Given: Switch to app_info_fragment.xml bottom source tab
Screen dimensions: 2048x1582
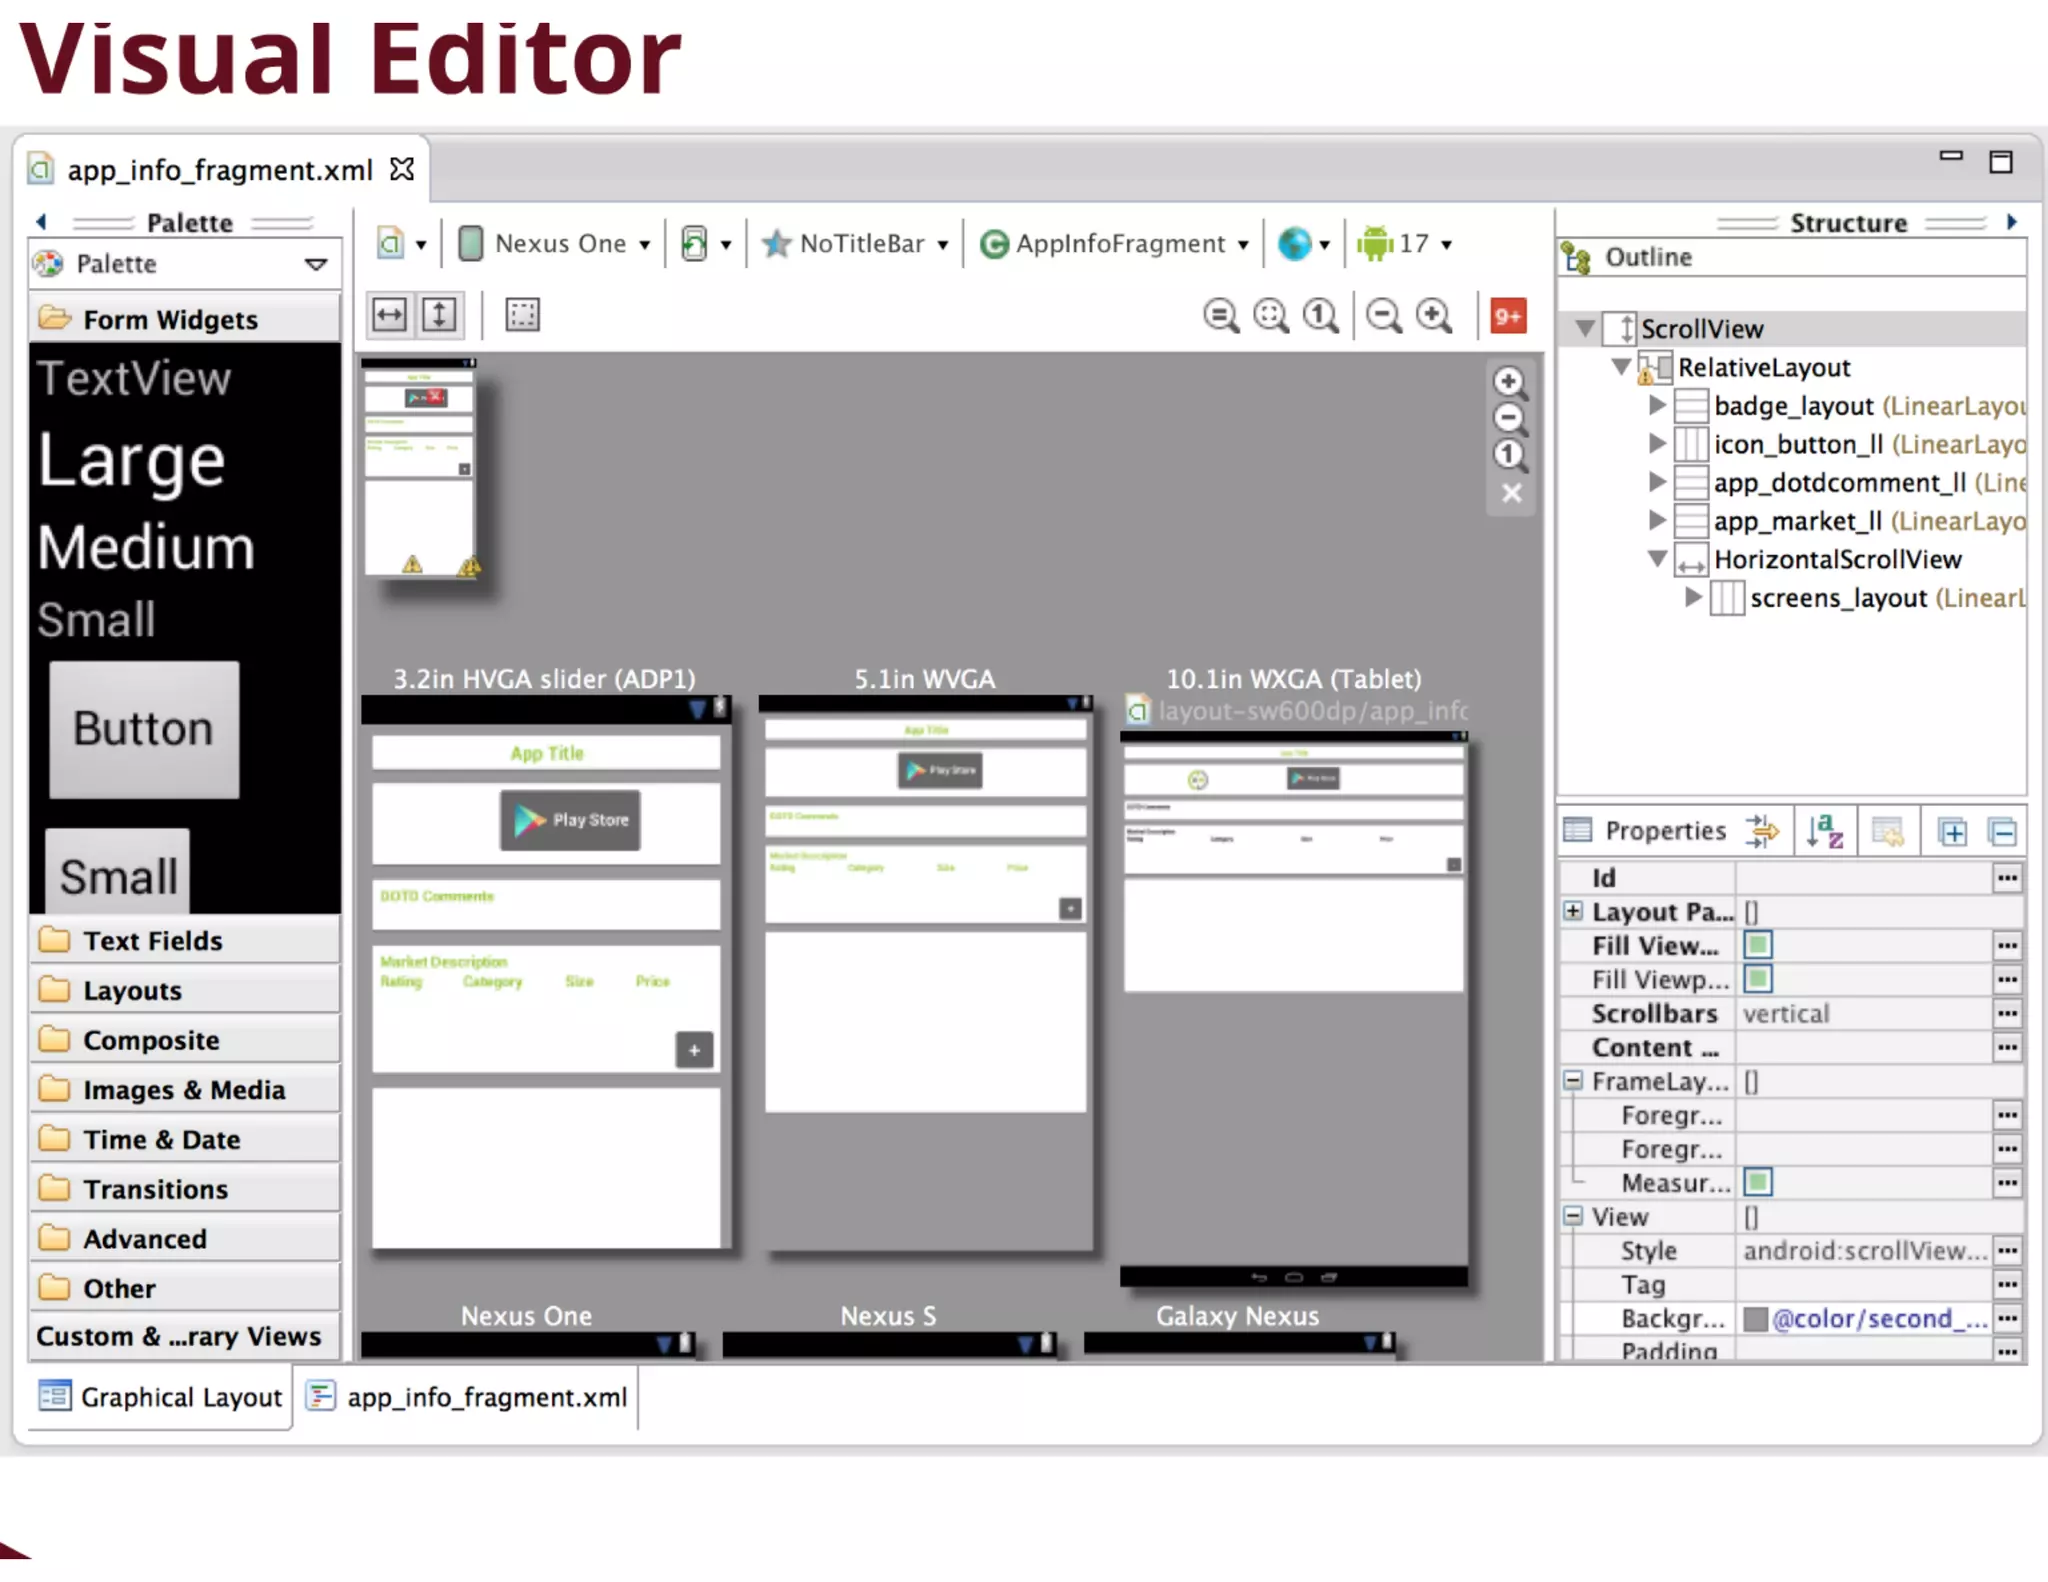Looking at the screenshot, I should 467,1397.
